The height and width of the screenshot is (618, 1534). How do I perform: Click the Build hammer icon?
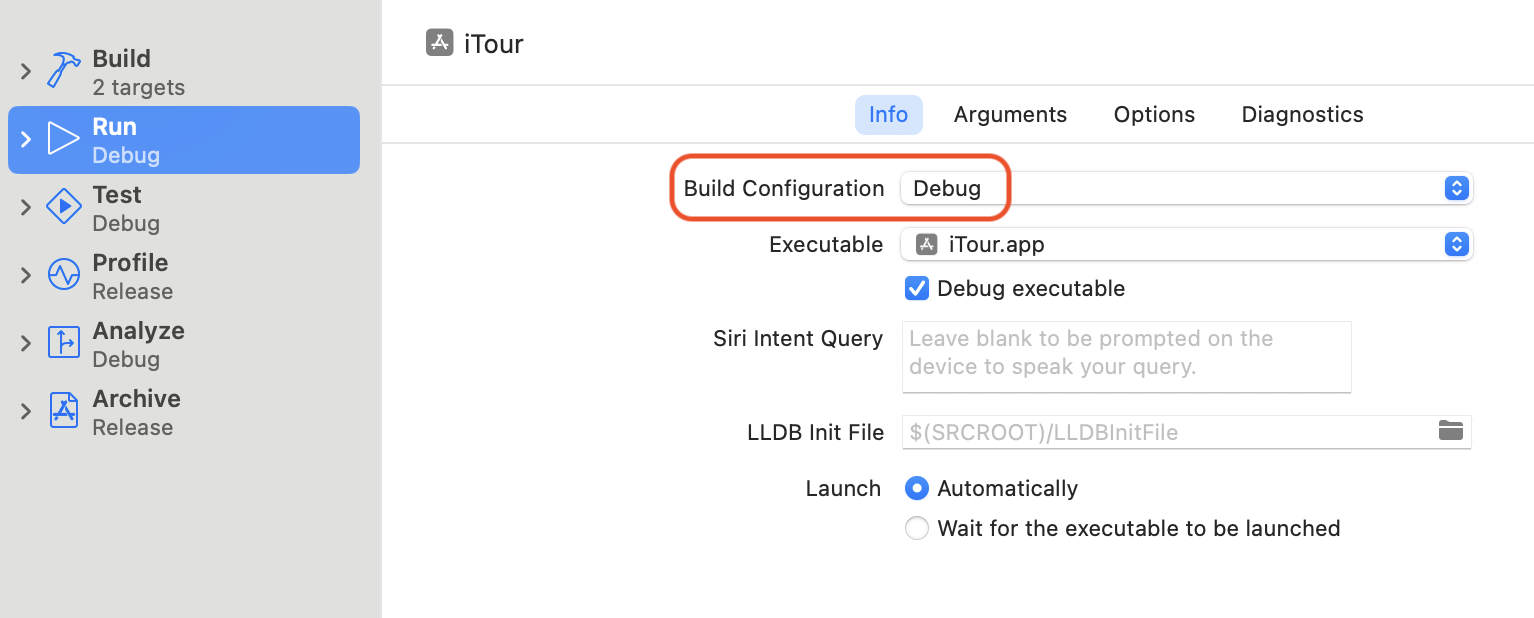coord(64,72)
